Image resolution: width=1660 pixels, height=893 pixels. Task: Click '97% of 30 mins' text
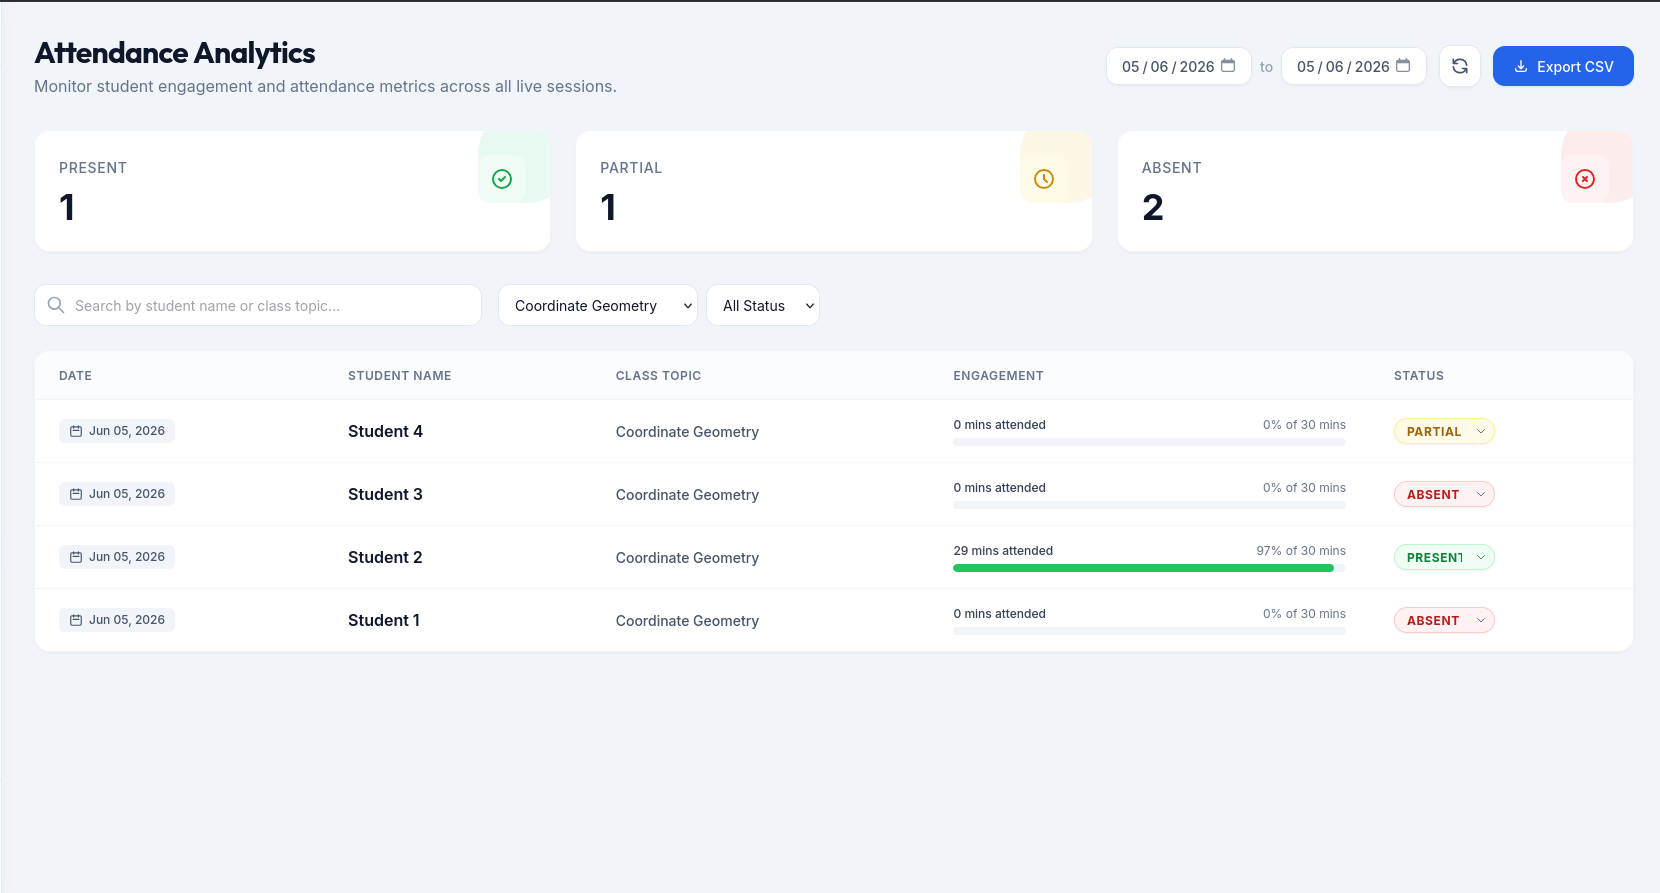[1301, 551]
